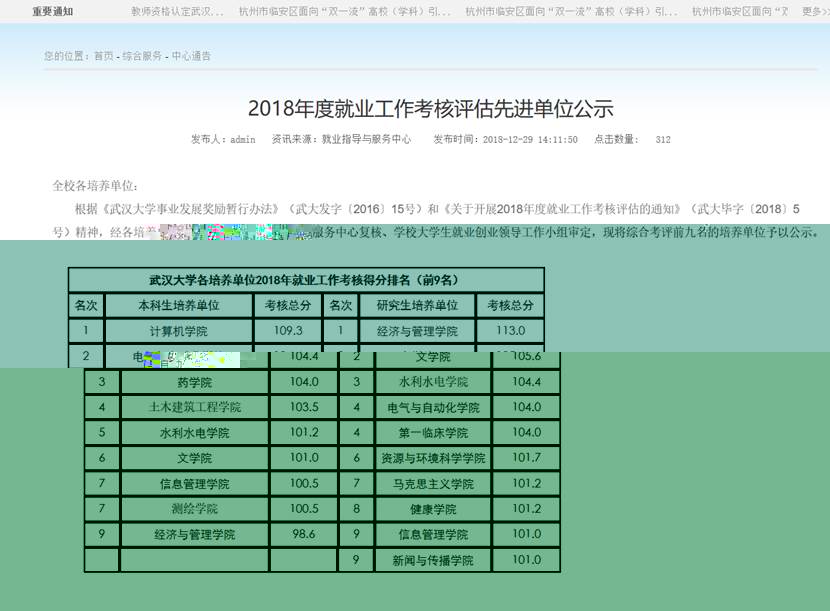Click the 新闻与传播学院 cell
Screen dimensions: 830x611
(x=433, y=560)
